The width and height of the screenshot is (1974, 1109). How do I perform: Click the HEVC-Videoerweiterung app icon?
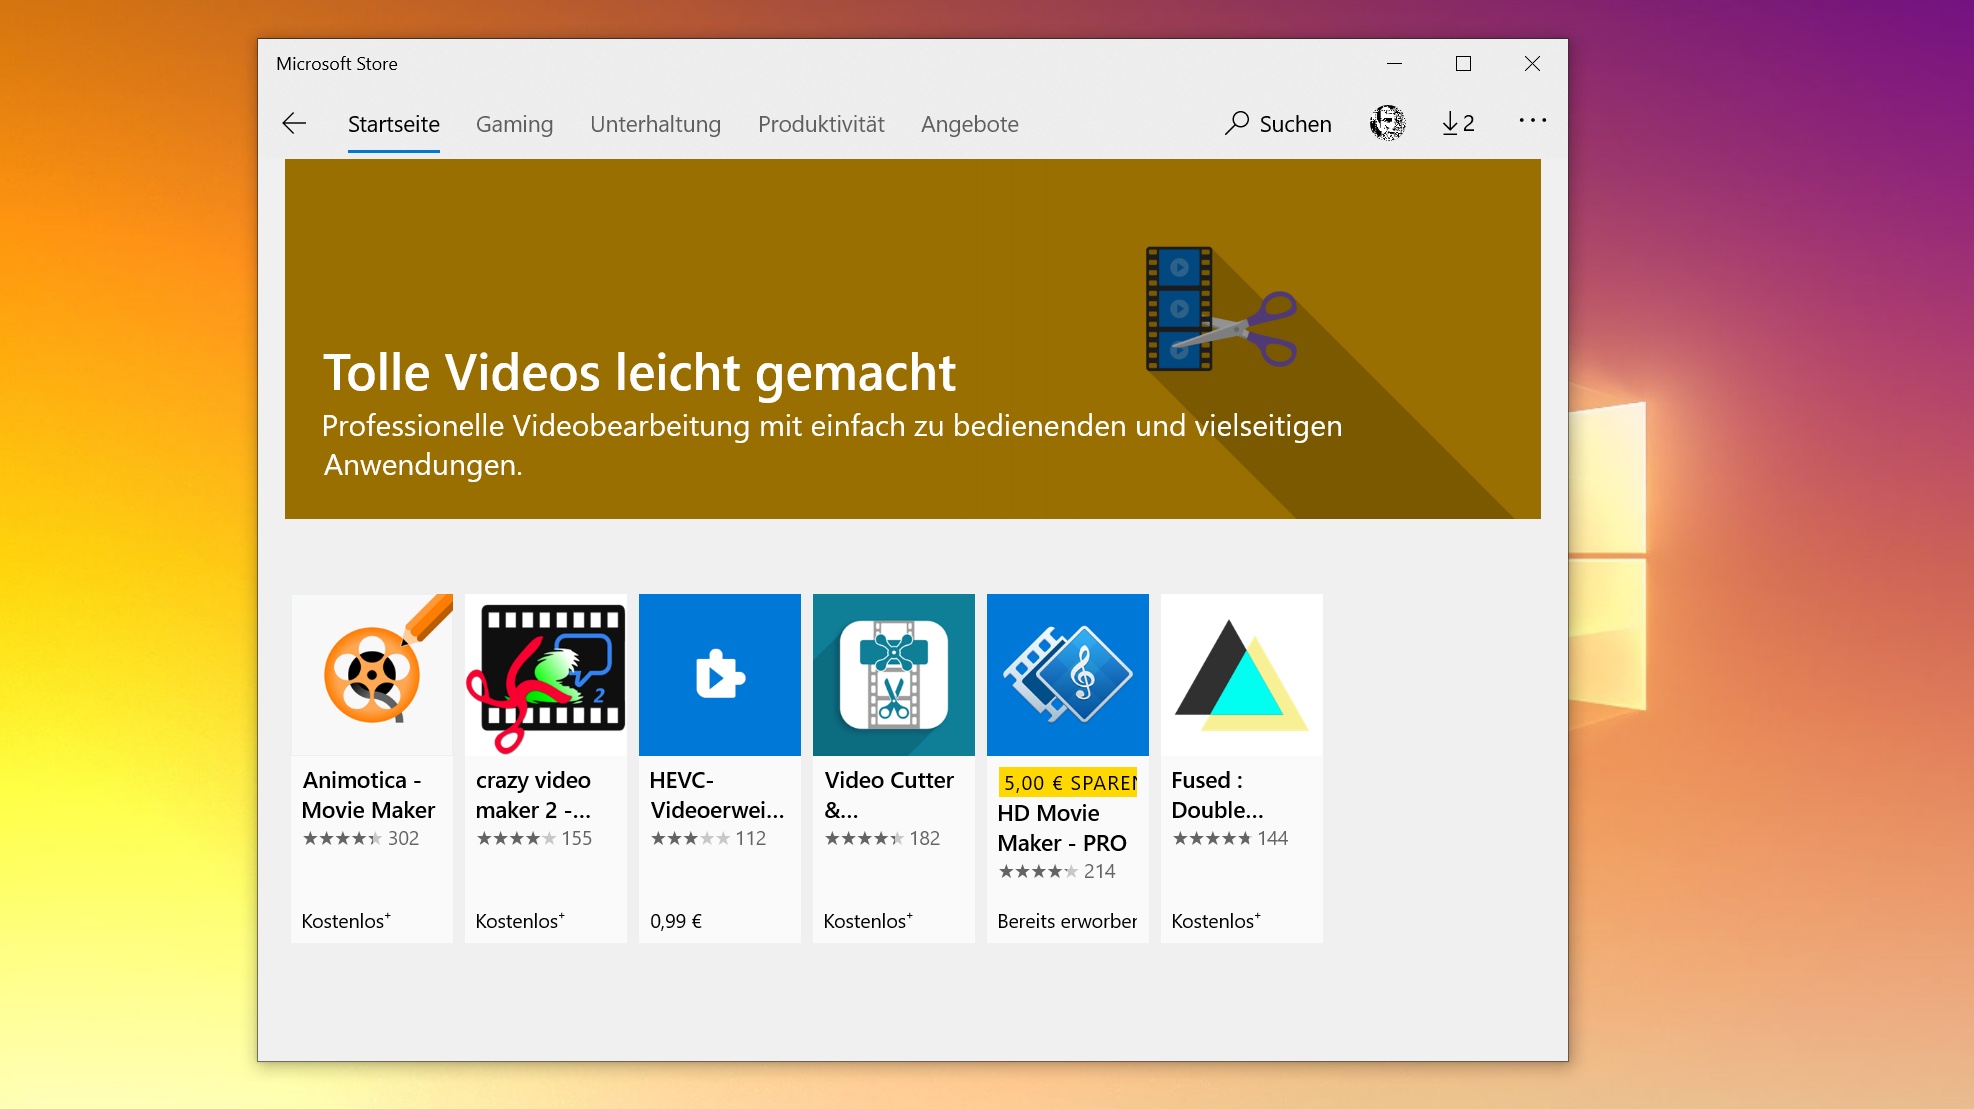click(x=720, y=675)
